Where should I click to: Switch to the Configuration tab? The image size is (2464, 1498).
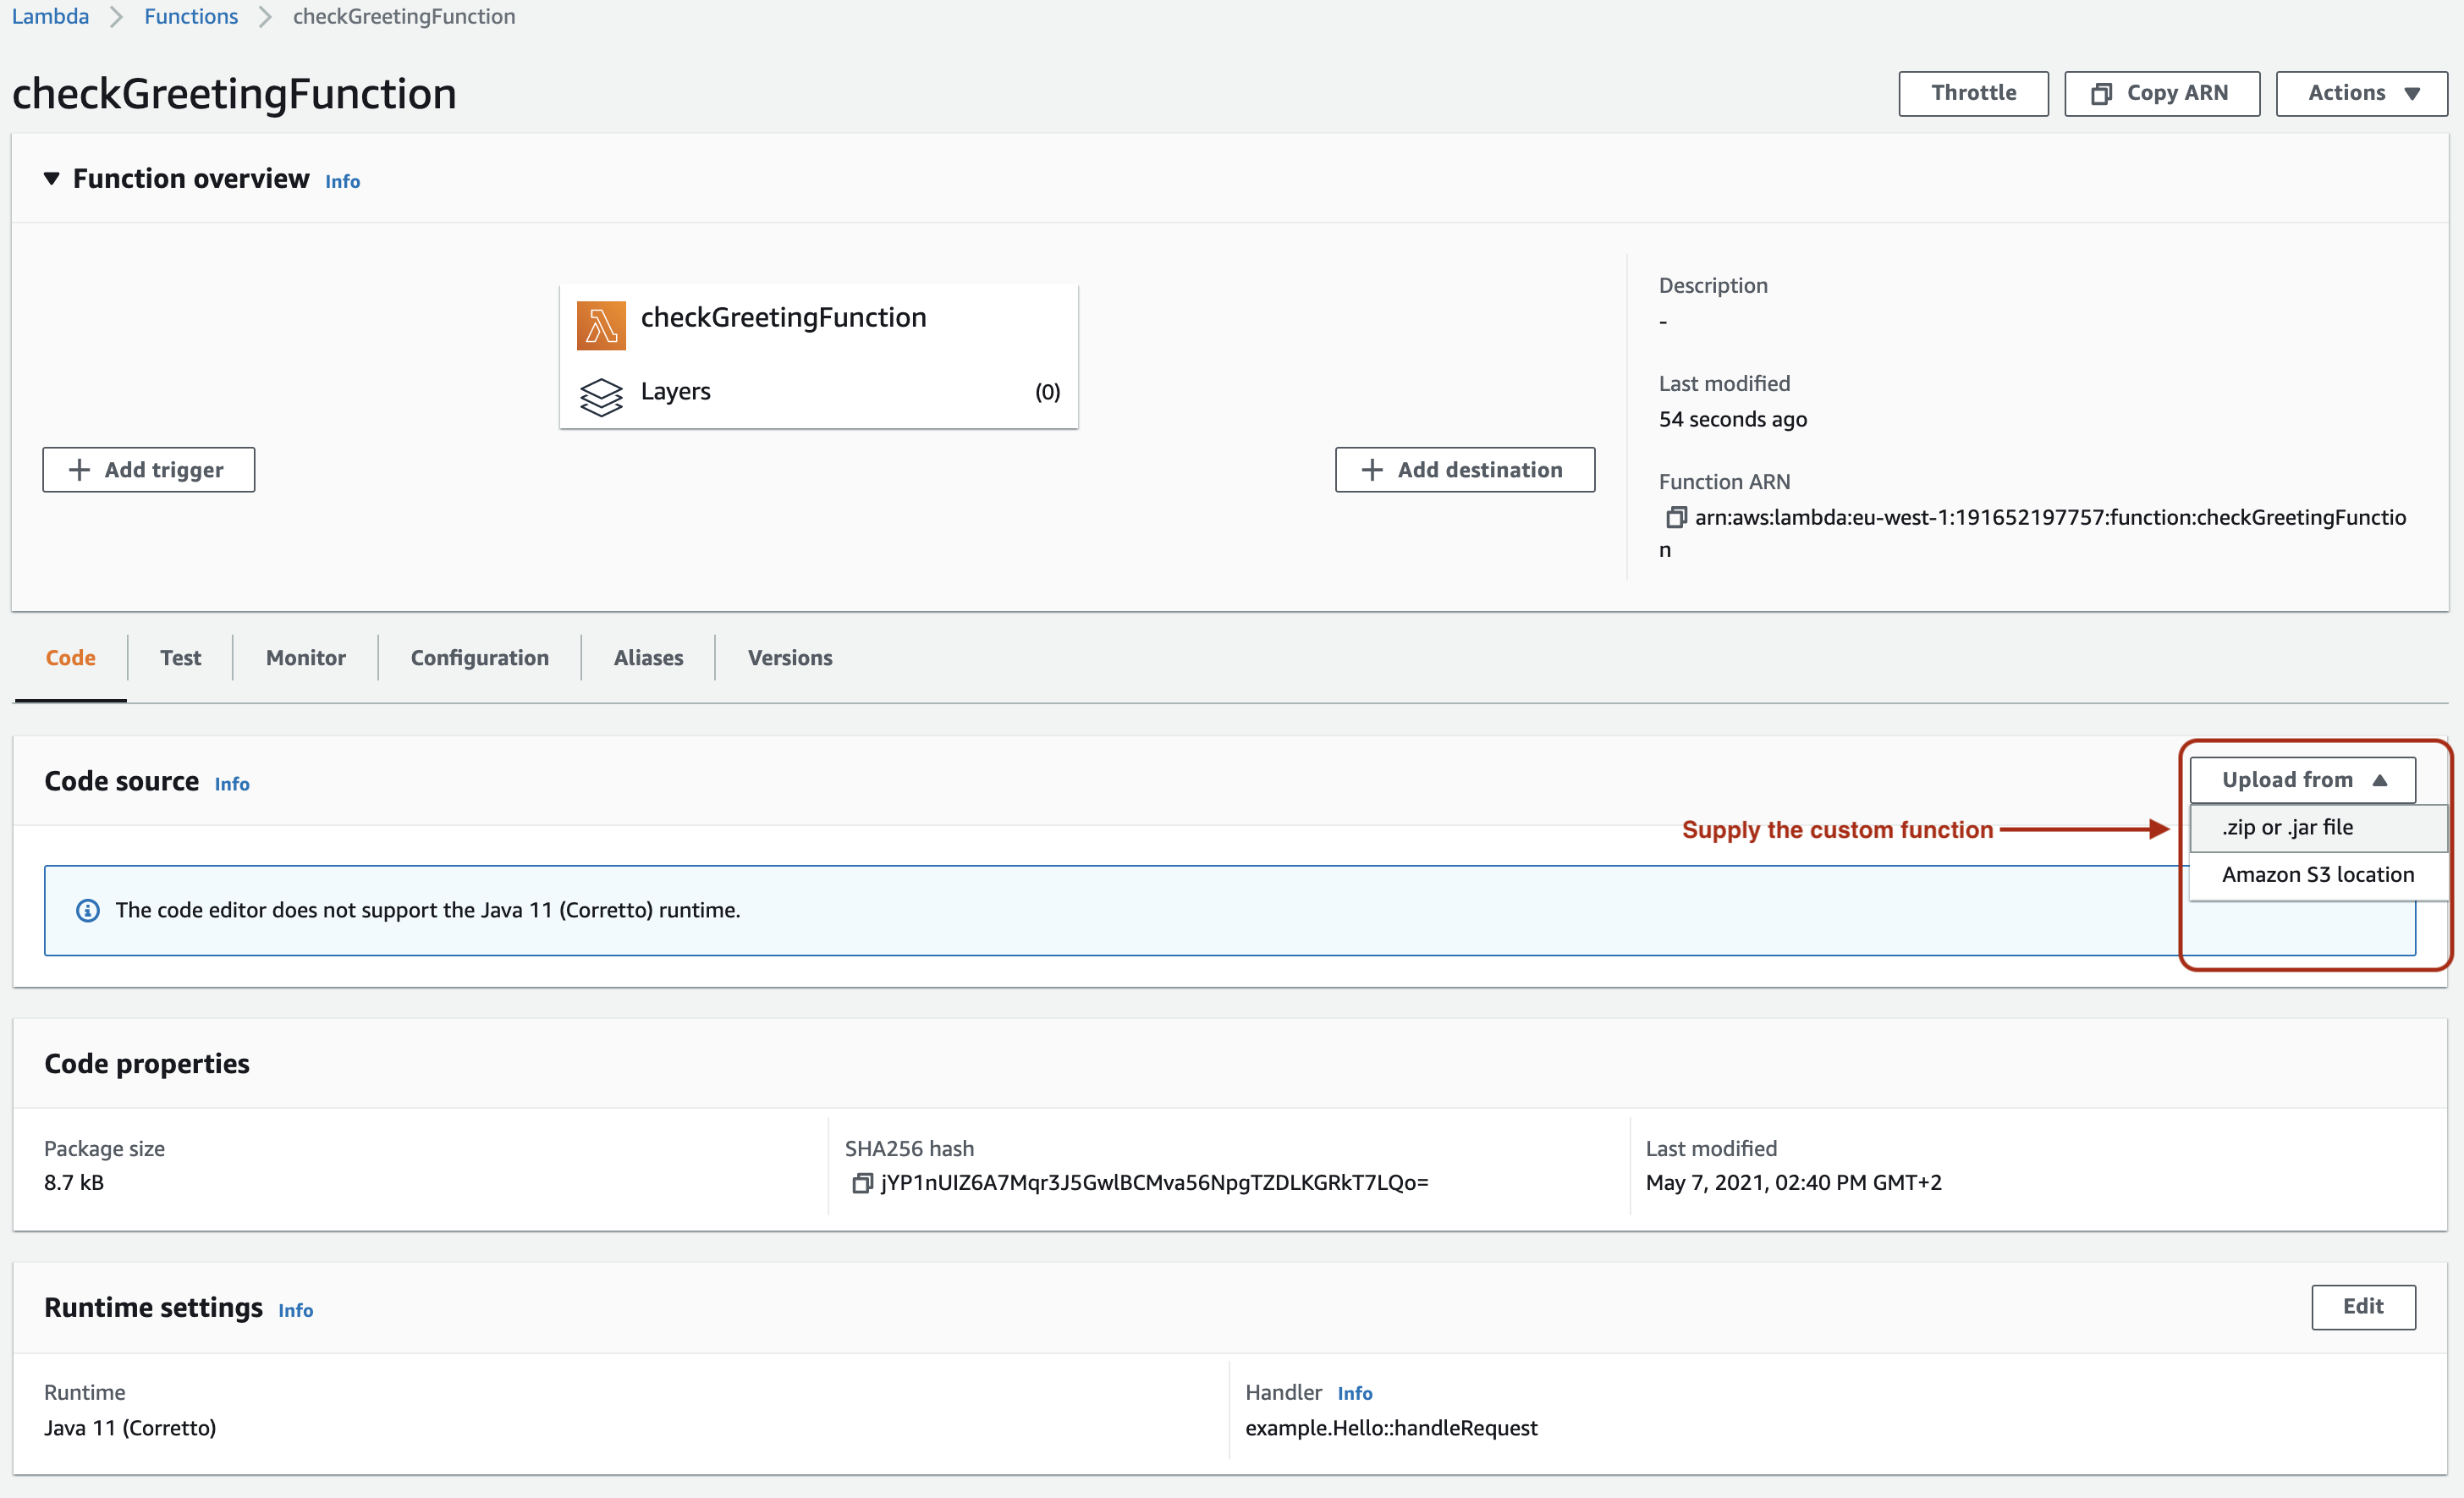[479, 658]
